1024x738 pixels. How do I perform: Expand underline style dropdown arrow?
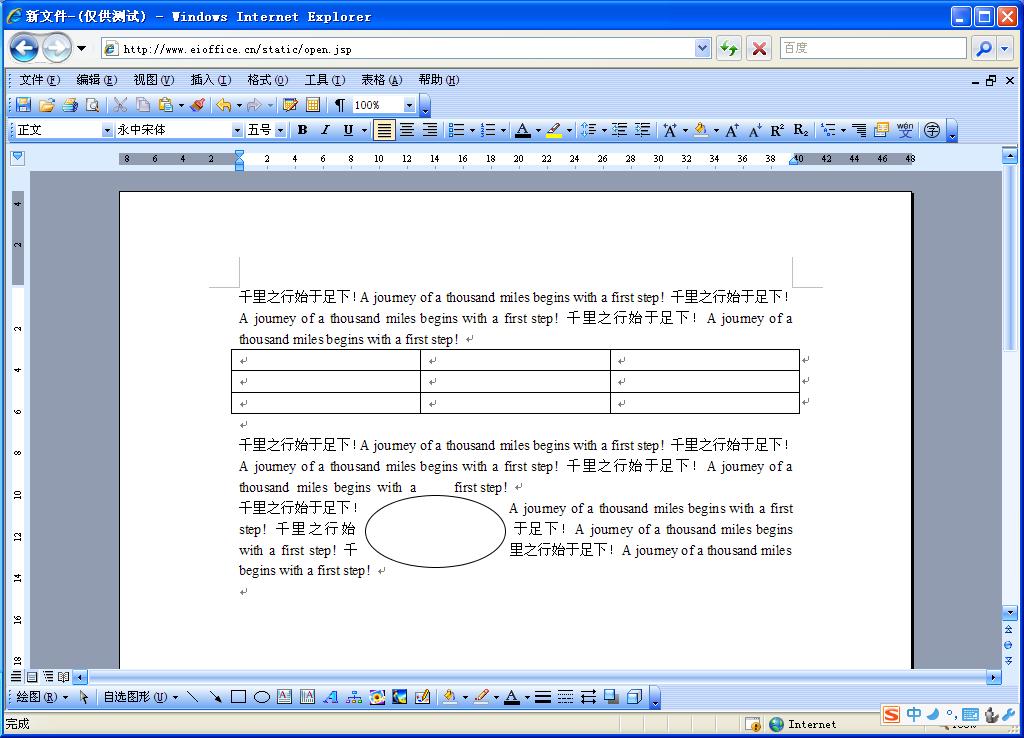click(364, 130)
